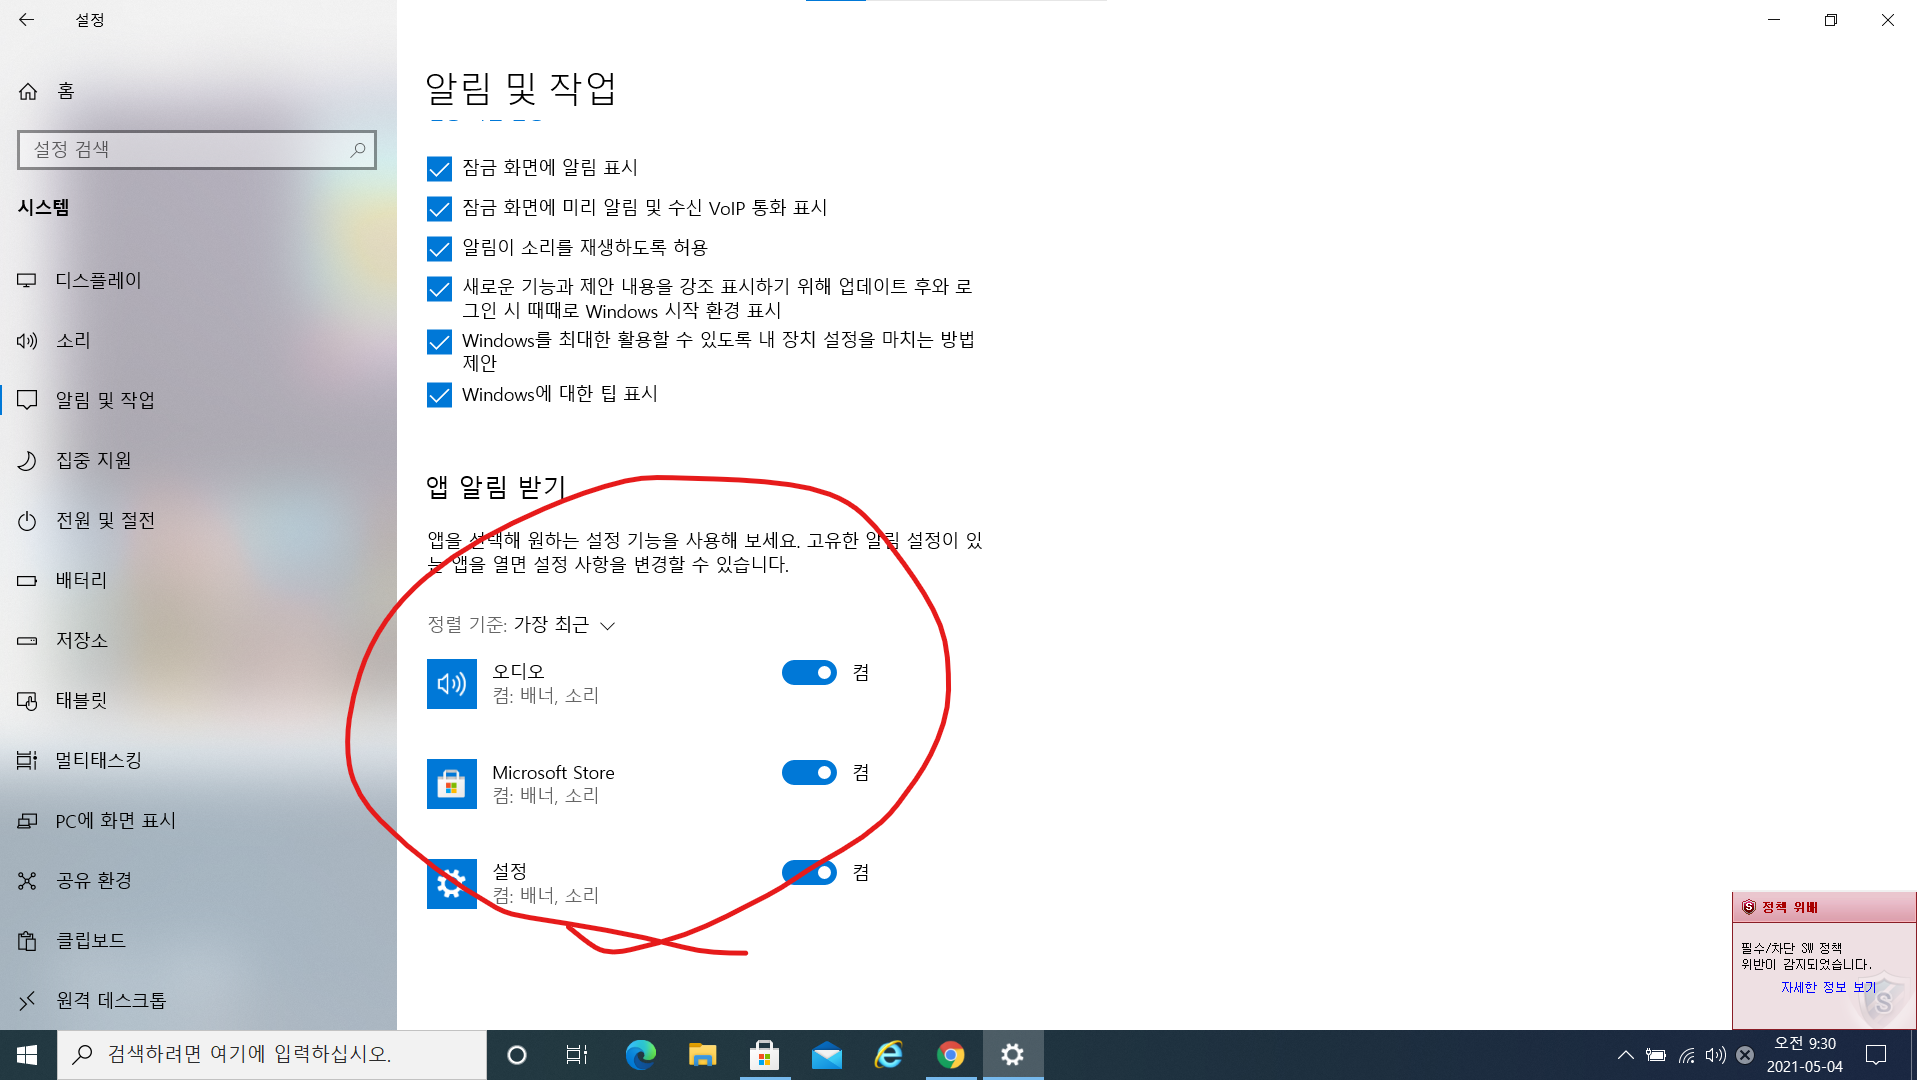Open the Mail app from the taskbar
This screenshot has width=1917, height=1080.
point(825,1054)
